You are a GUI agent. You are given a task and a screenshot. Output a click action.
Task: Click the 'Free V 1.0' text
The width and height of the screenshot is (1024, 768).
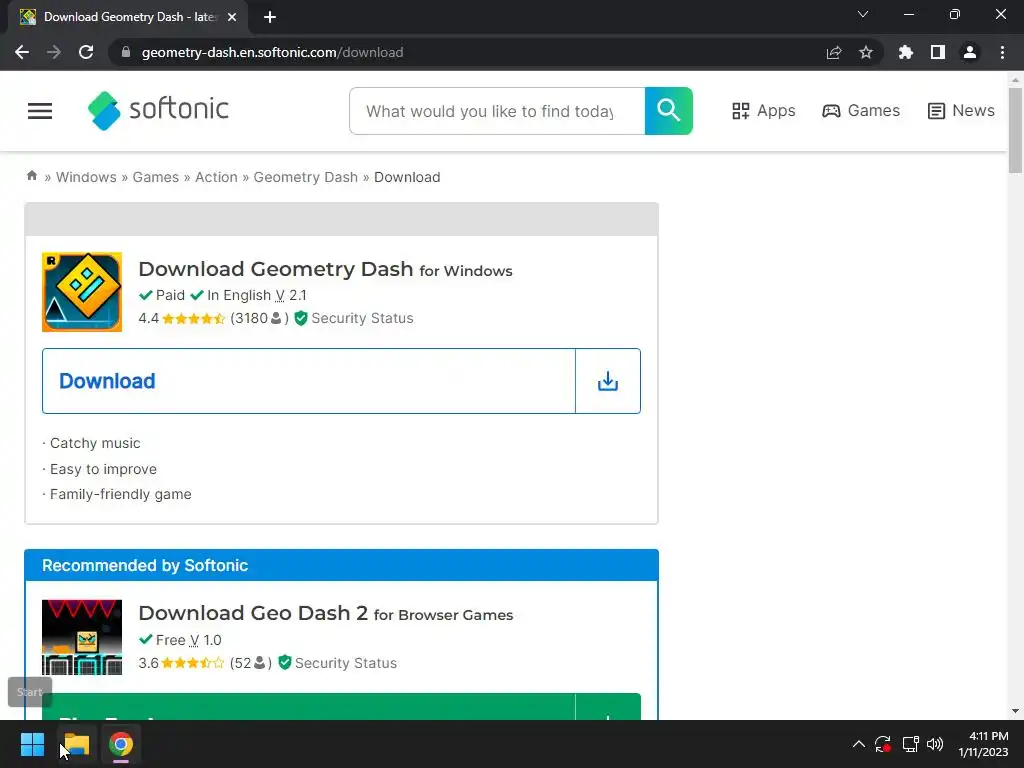(188, 640)
